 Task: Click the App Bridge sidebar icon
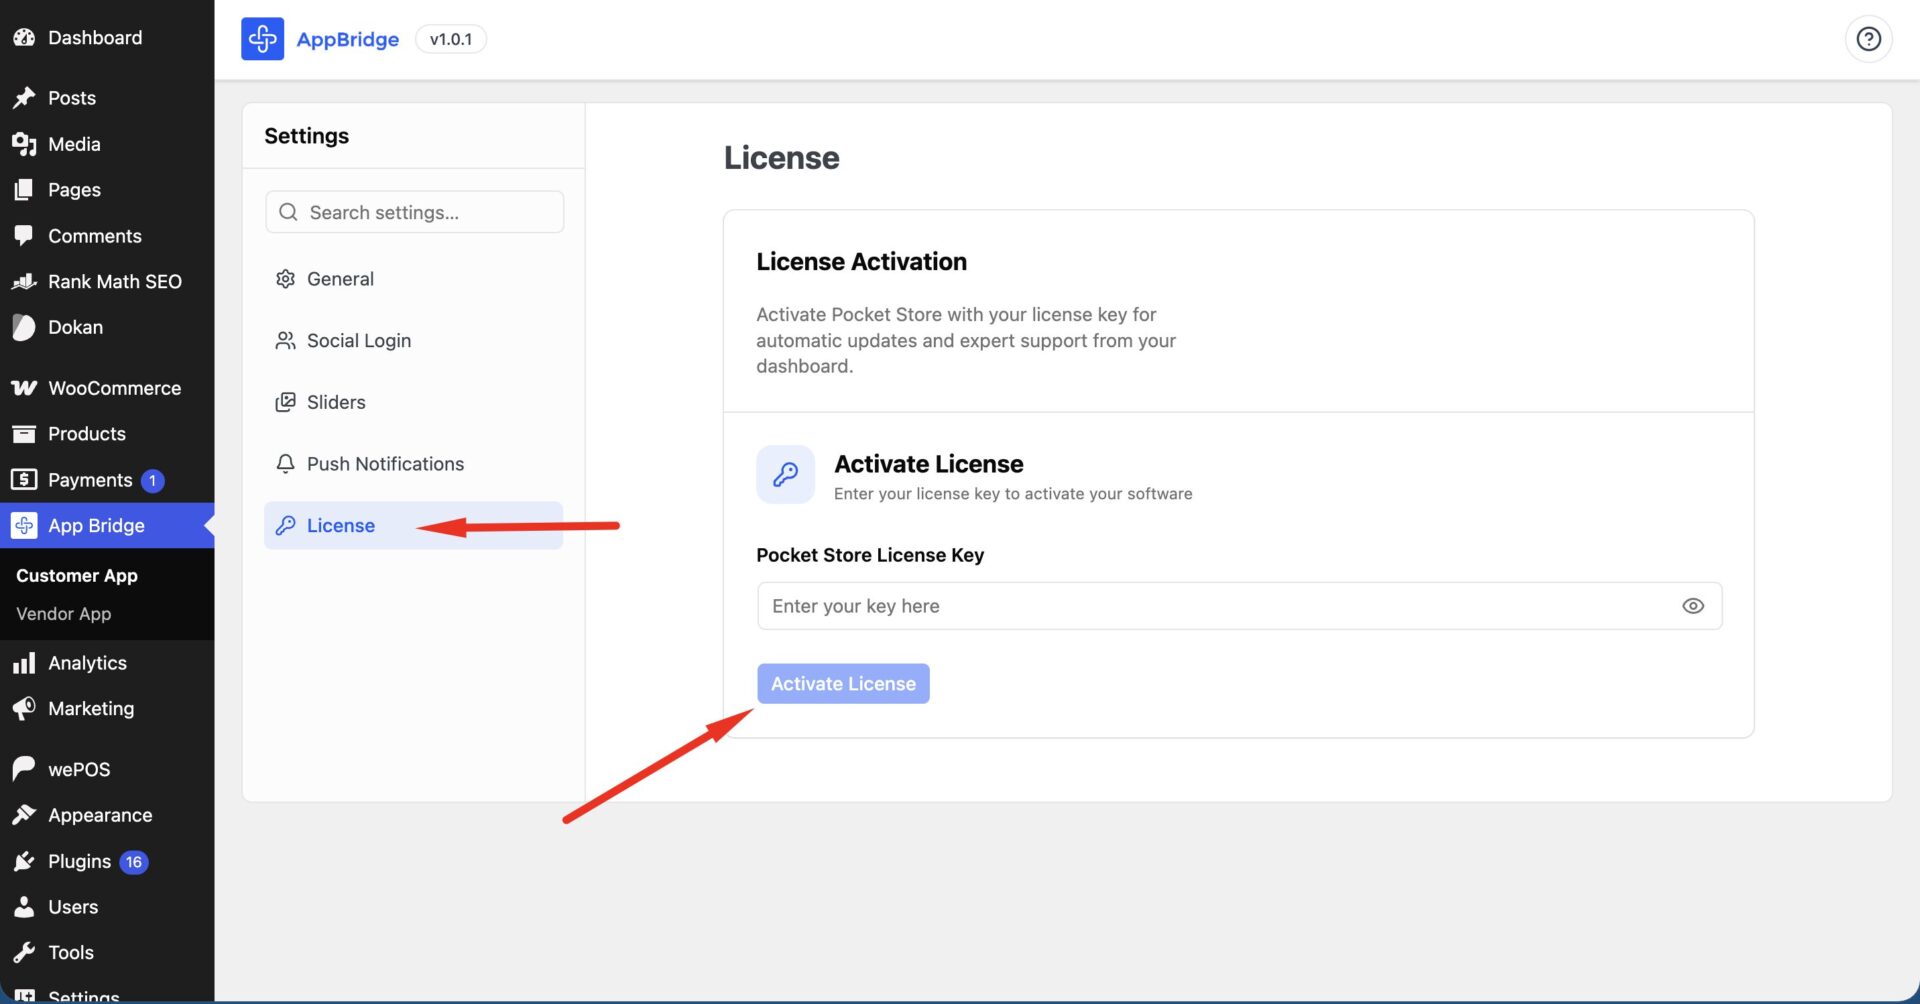(24, 526)
